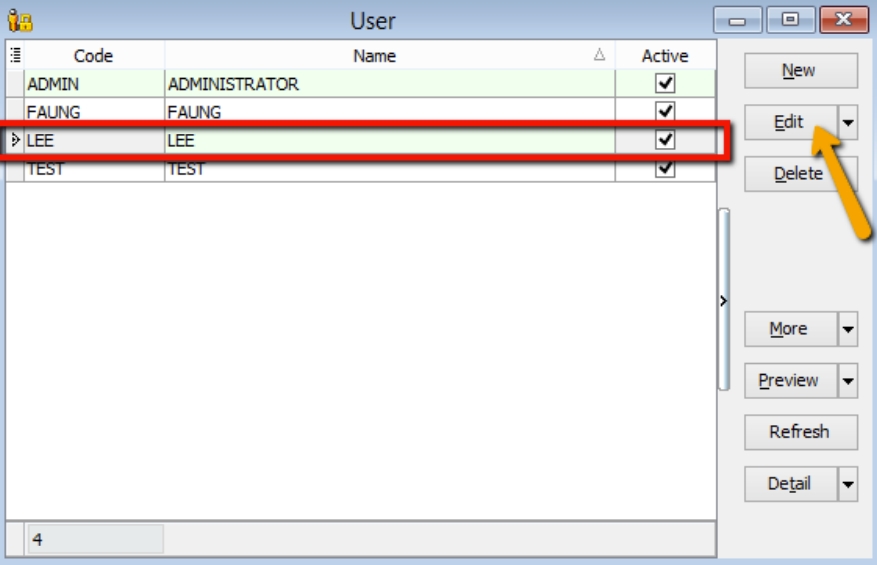Select the LEE code cell
The height and width of the screenshot is (565, 877).
pos(94,140)
